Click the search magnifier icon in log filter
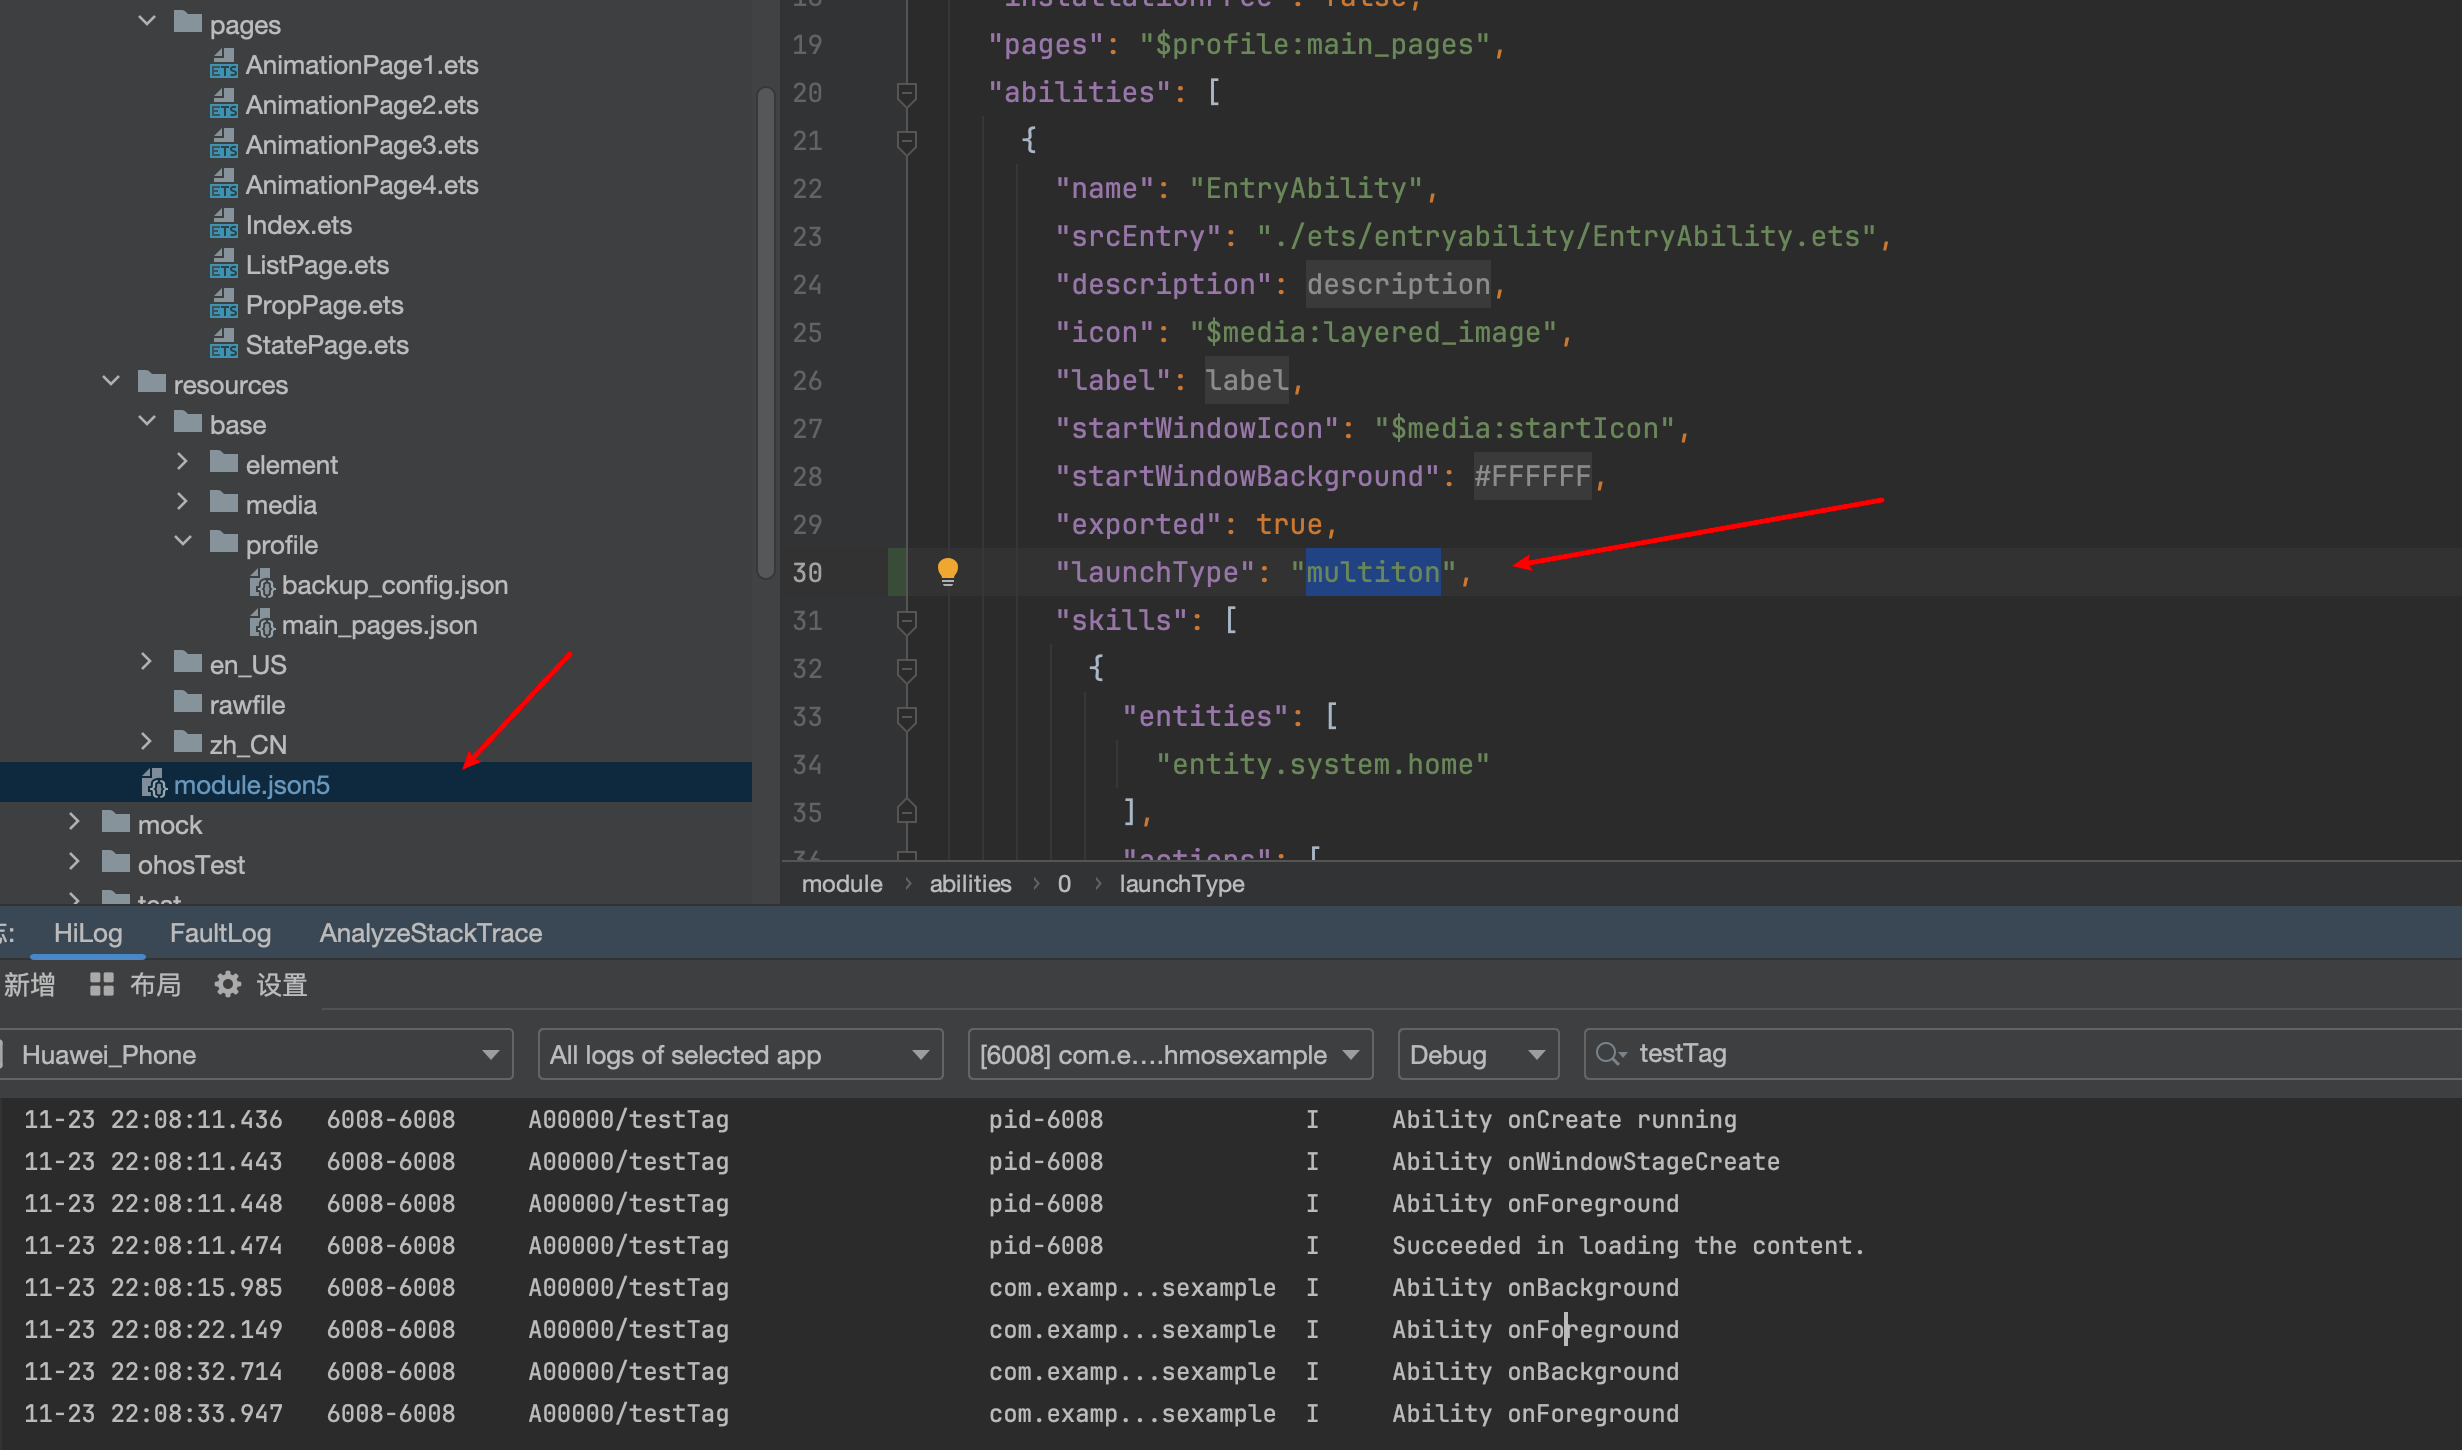The height and width of the screenshot is (1450, 2462). pos(1610,1054)
